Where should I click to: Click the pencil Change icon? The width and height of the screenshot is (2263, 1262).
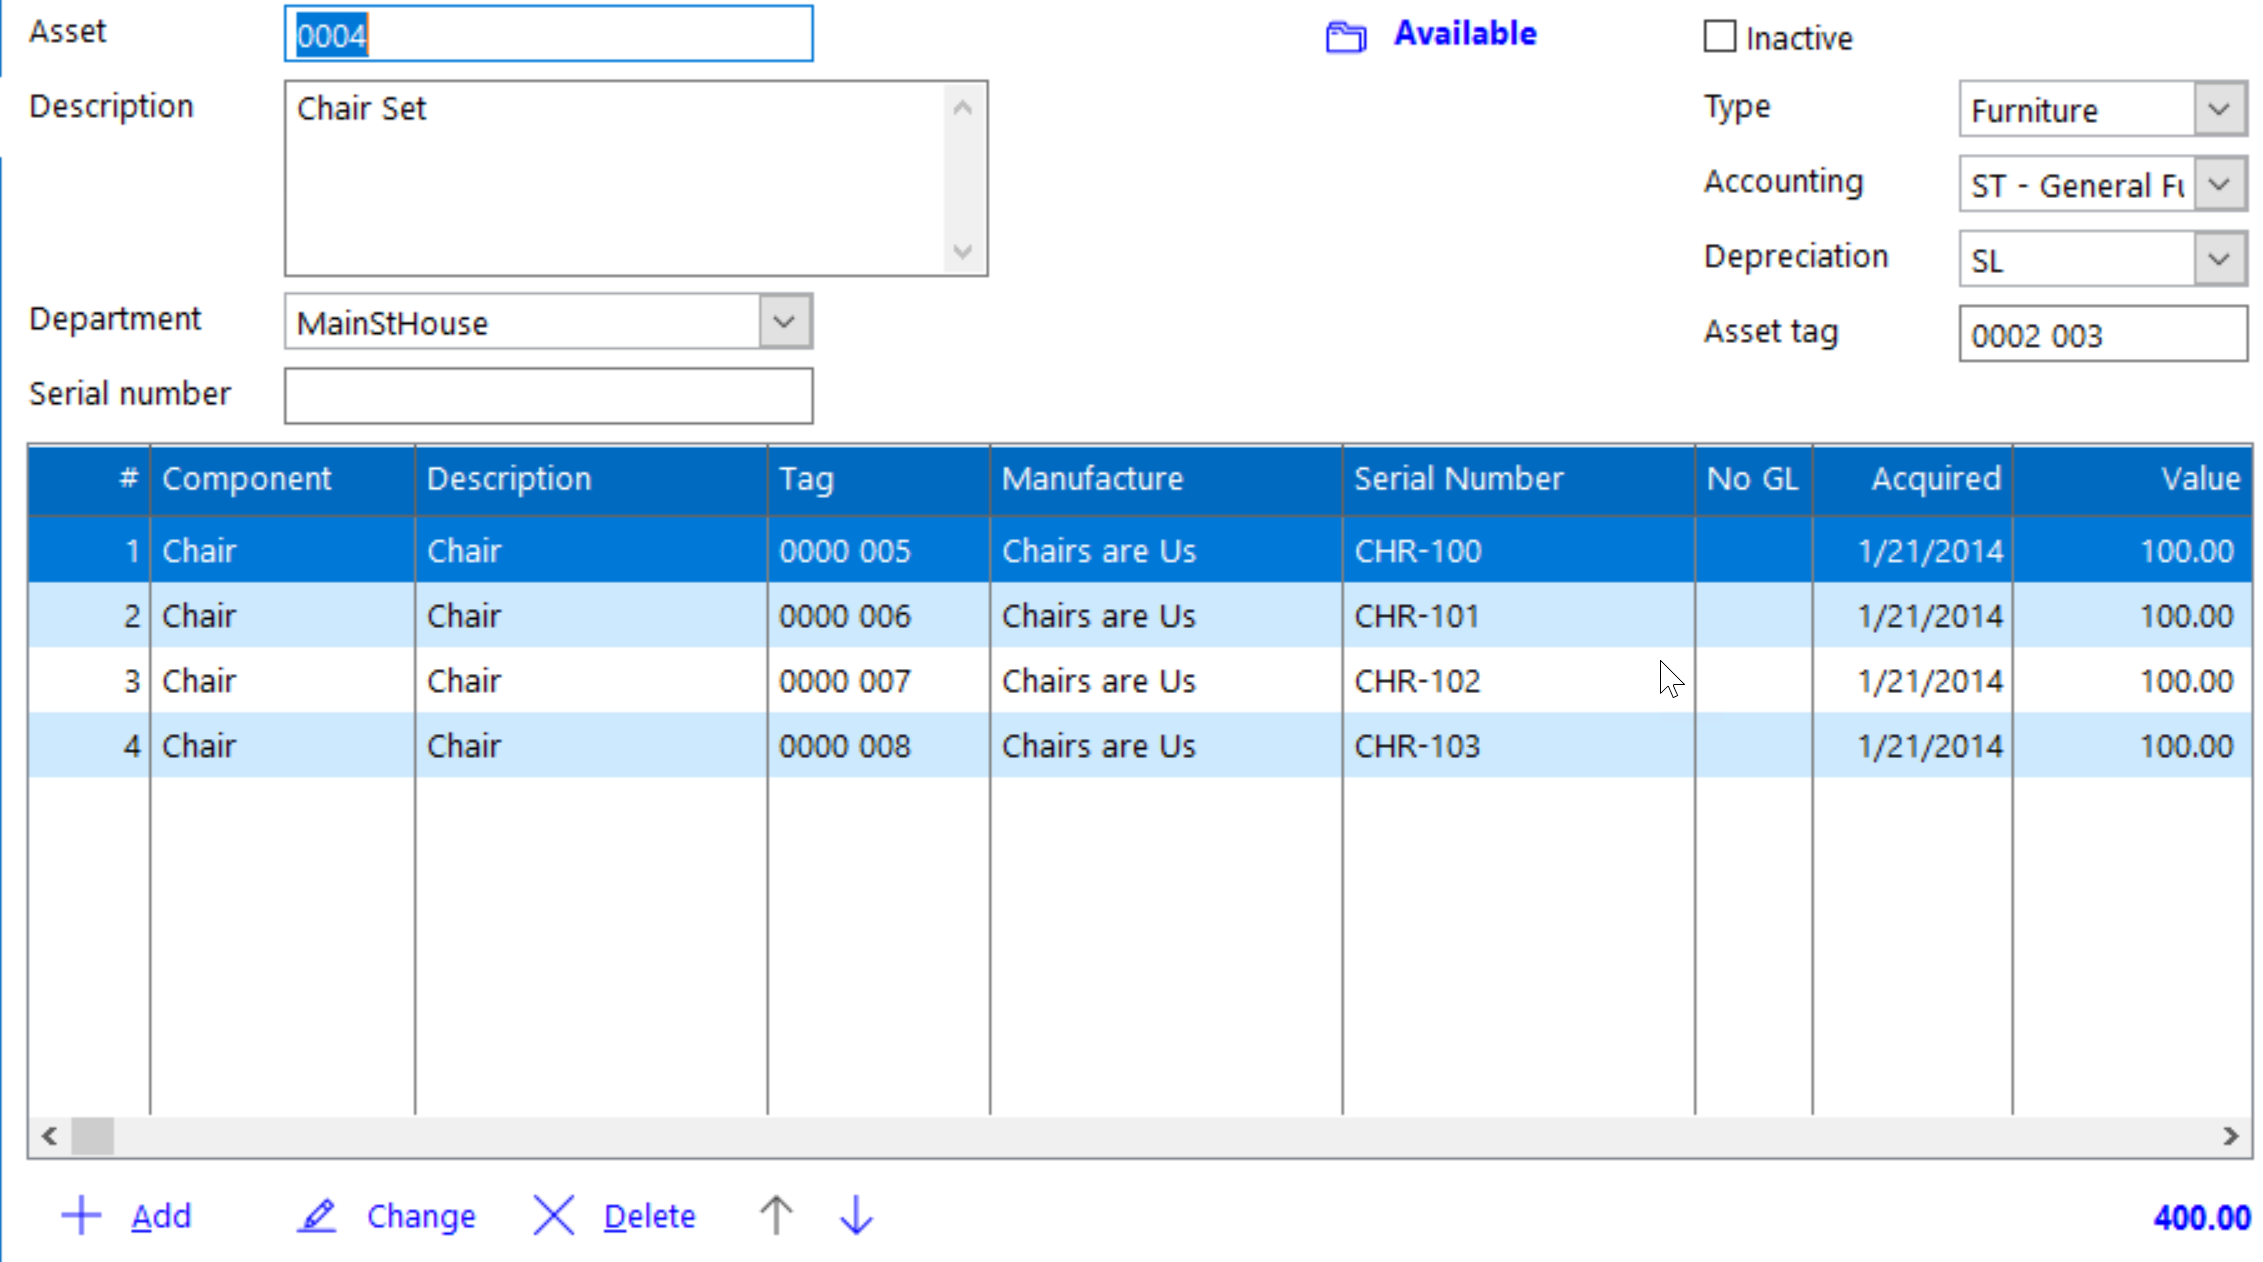(317, 1216)
